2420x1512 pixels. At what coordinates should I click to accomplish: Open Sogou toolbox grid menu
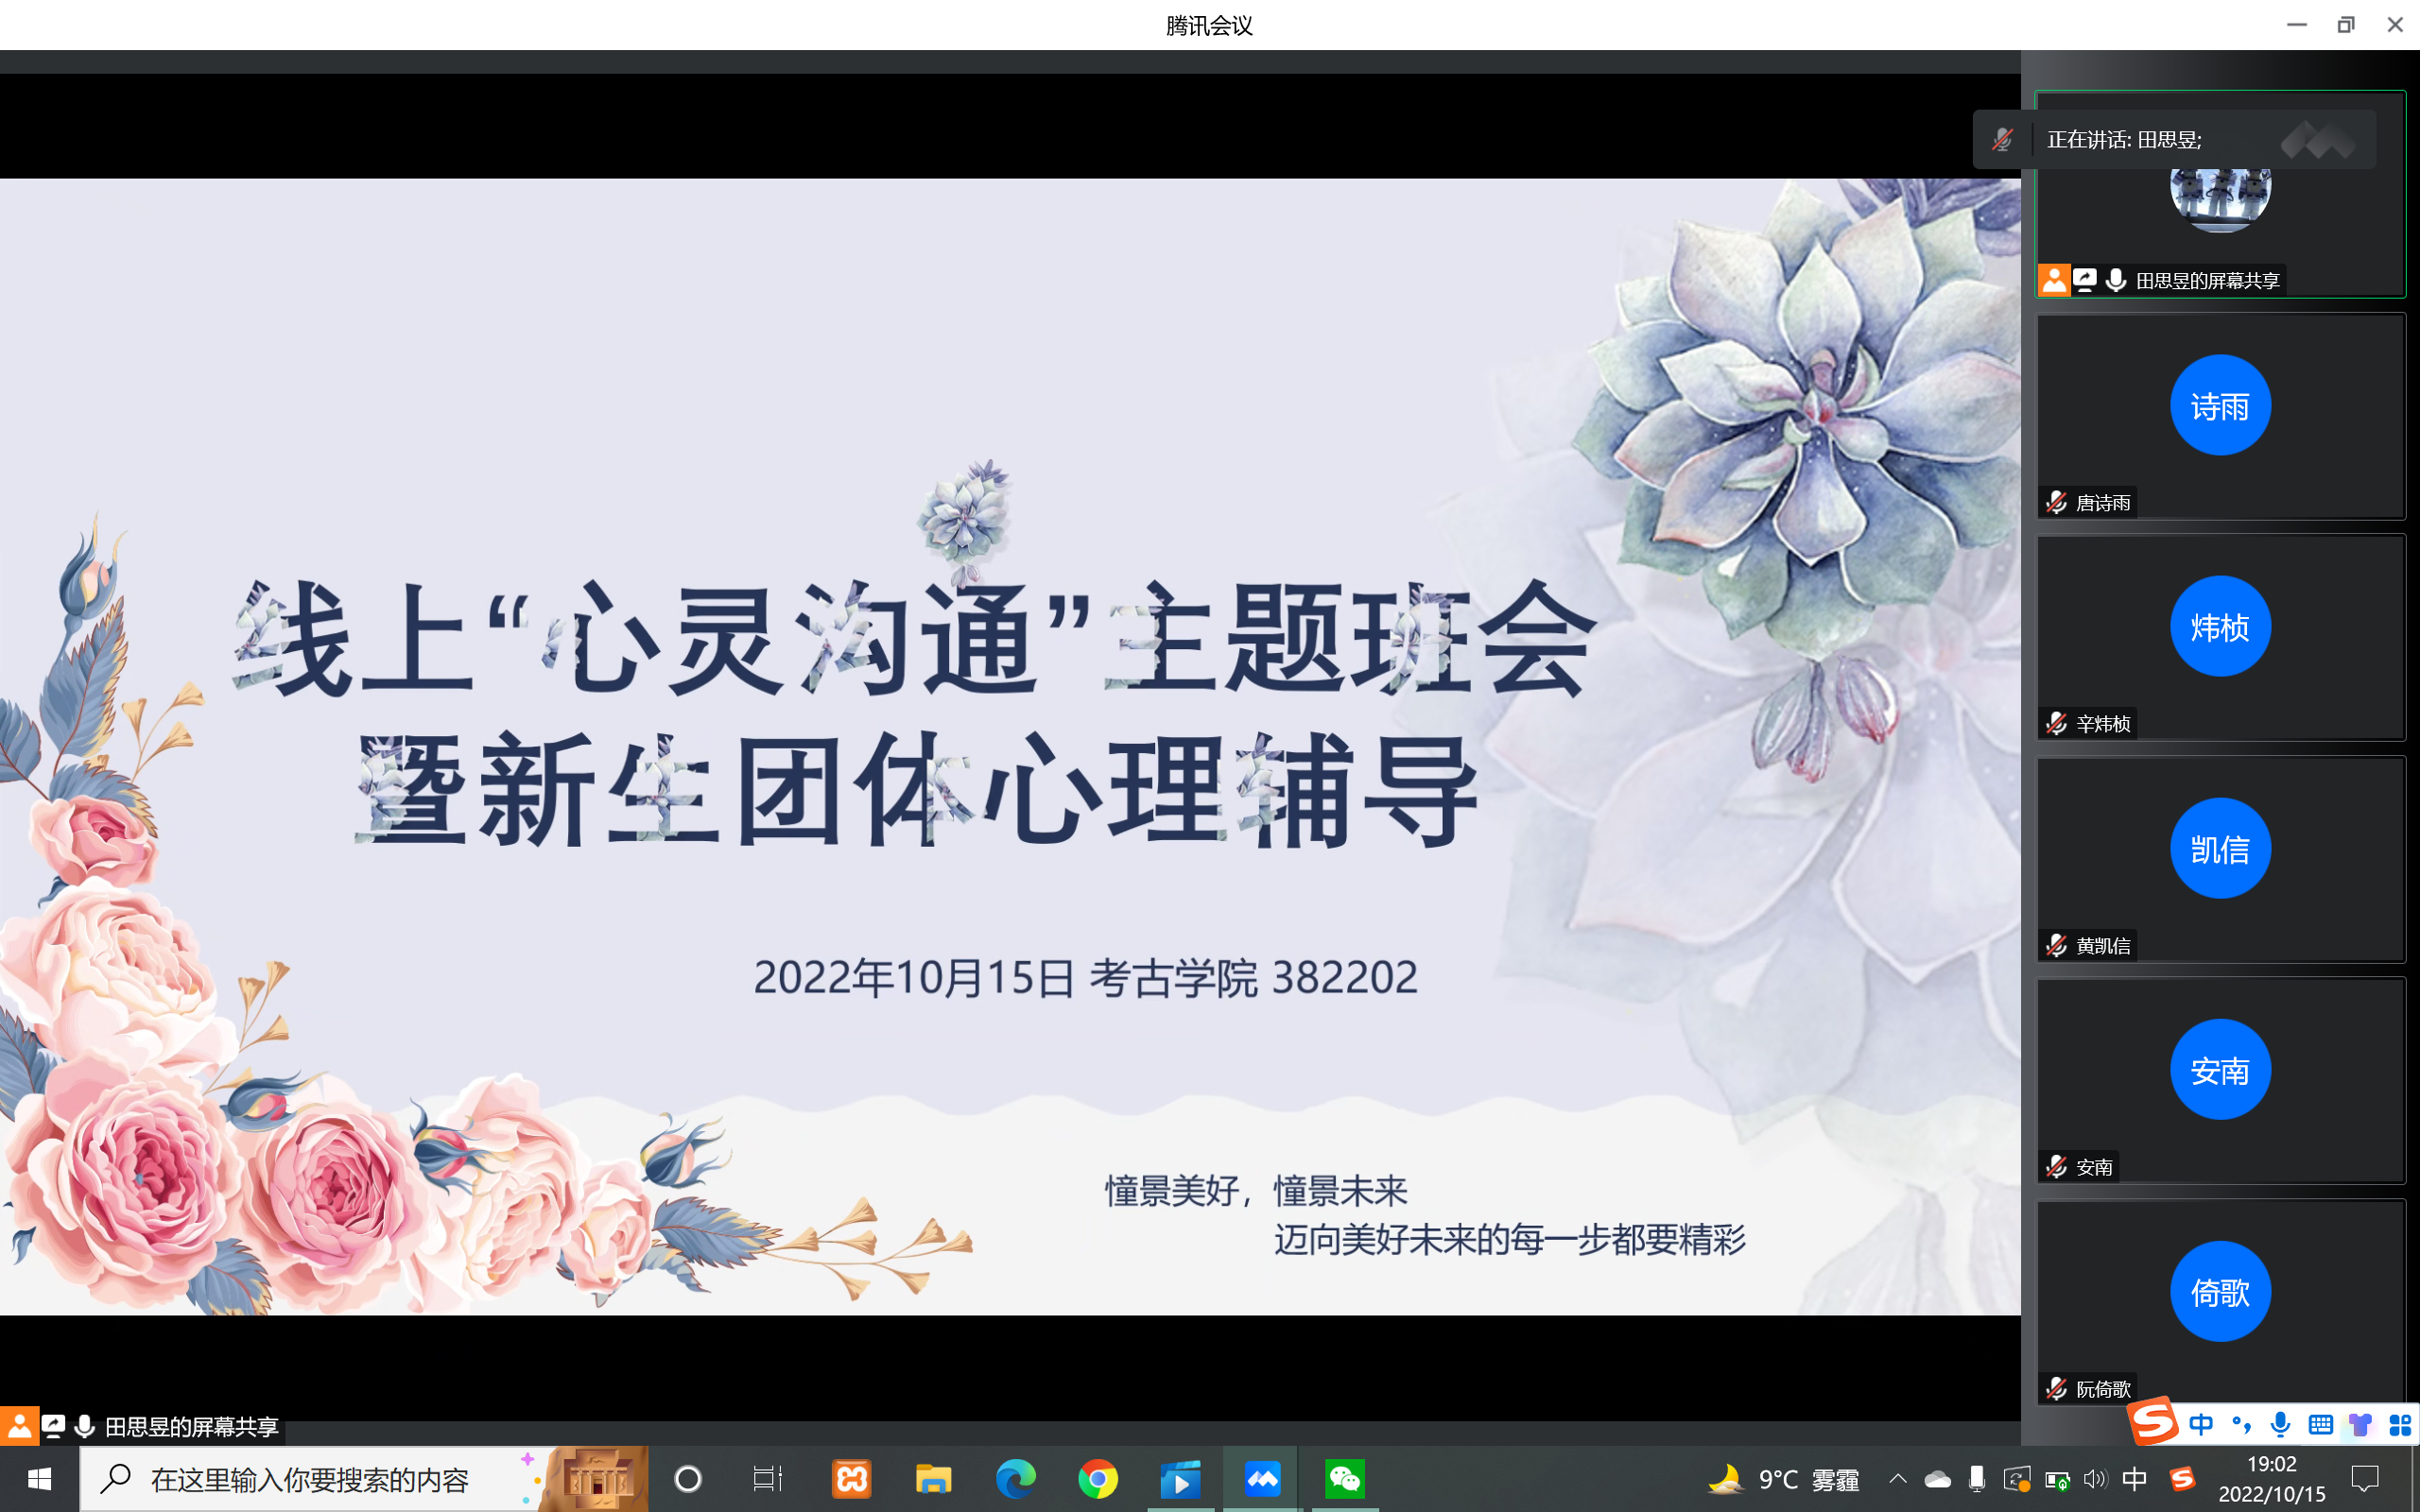(2399, 1425)
